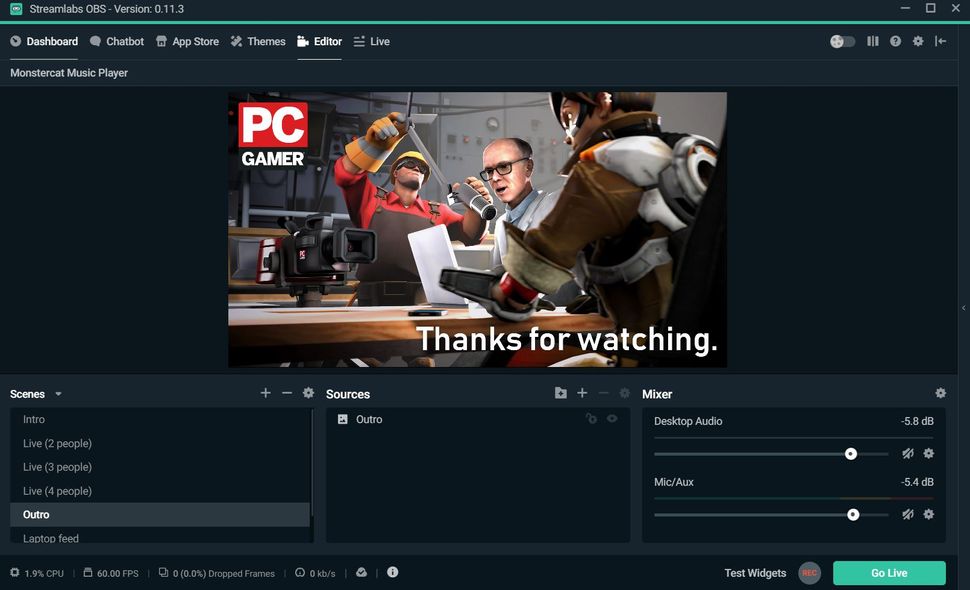Remove the selected scene with minus icon

pyautogui.click(x=287, y=393)
